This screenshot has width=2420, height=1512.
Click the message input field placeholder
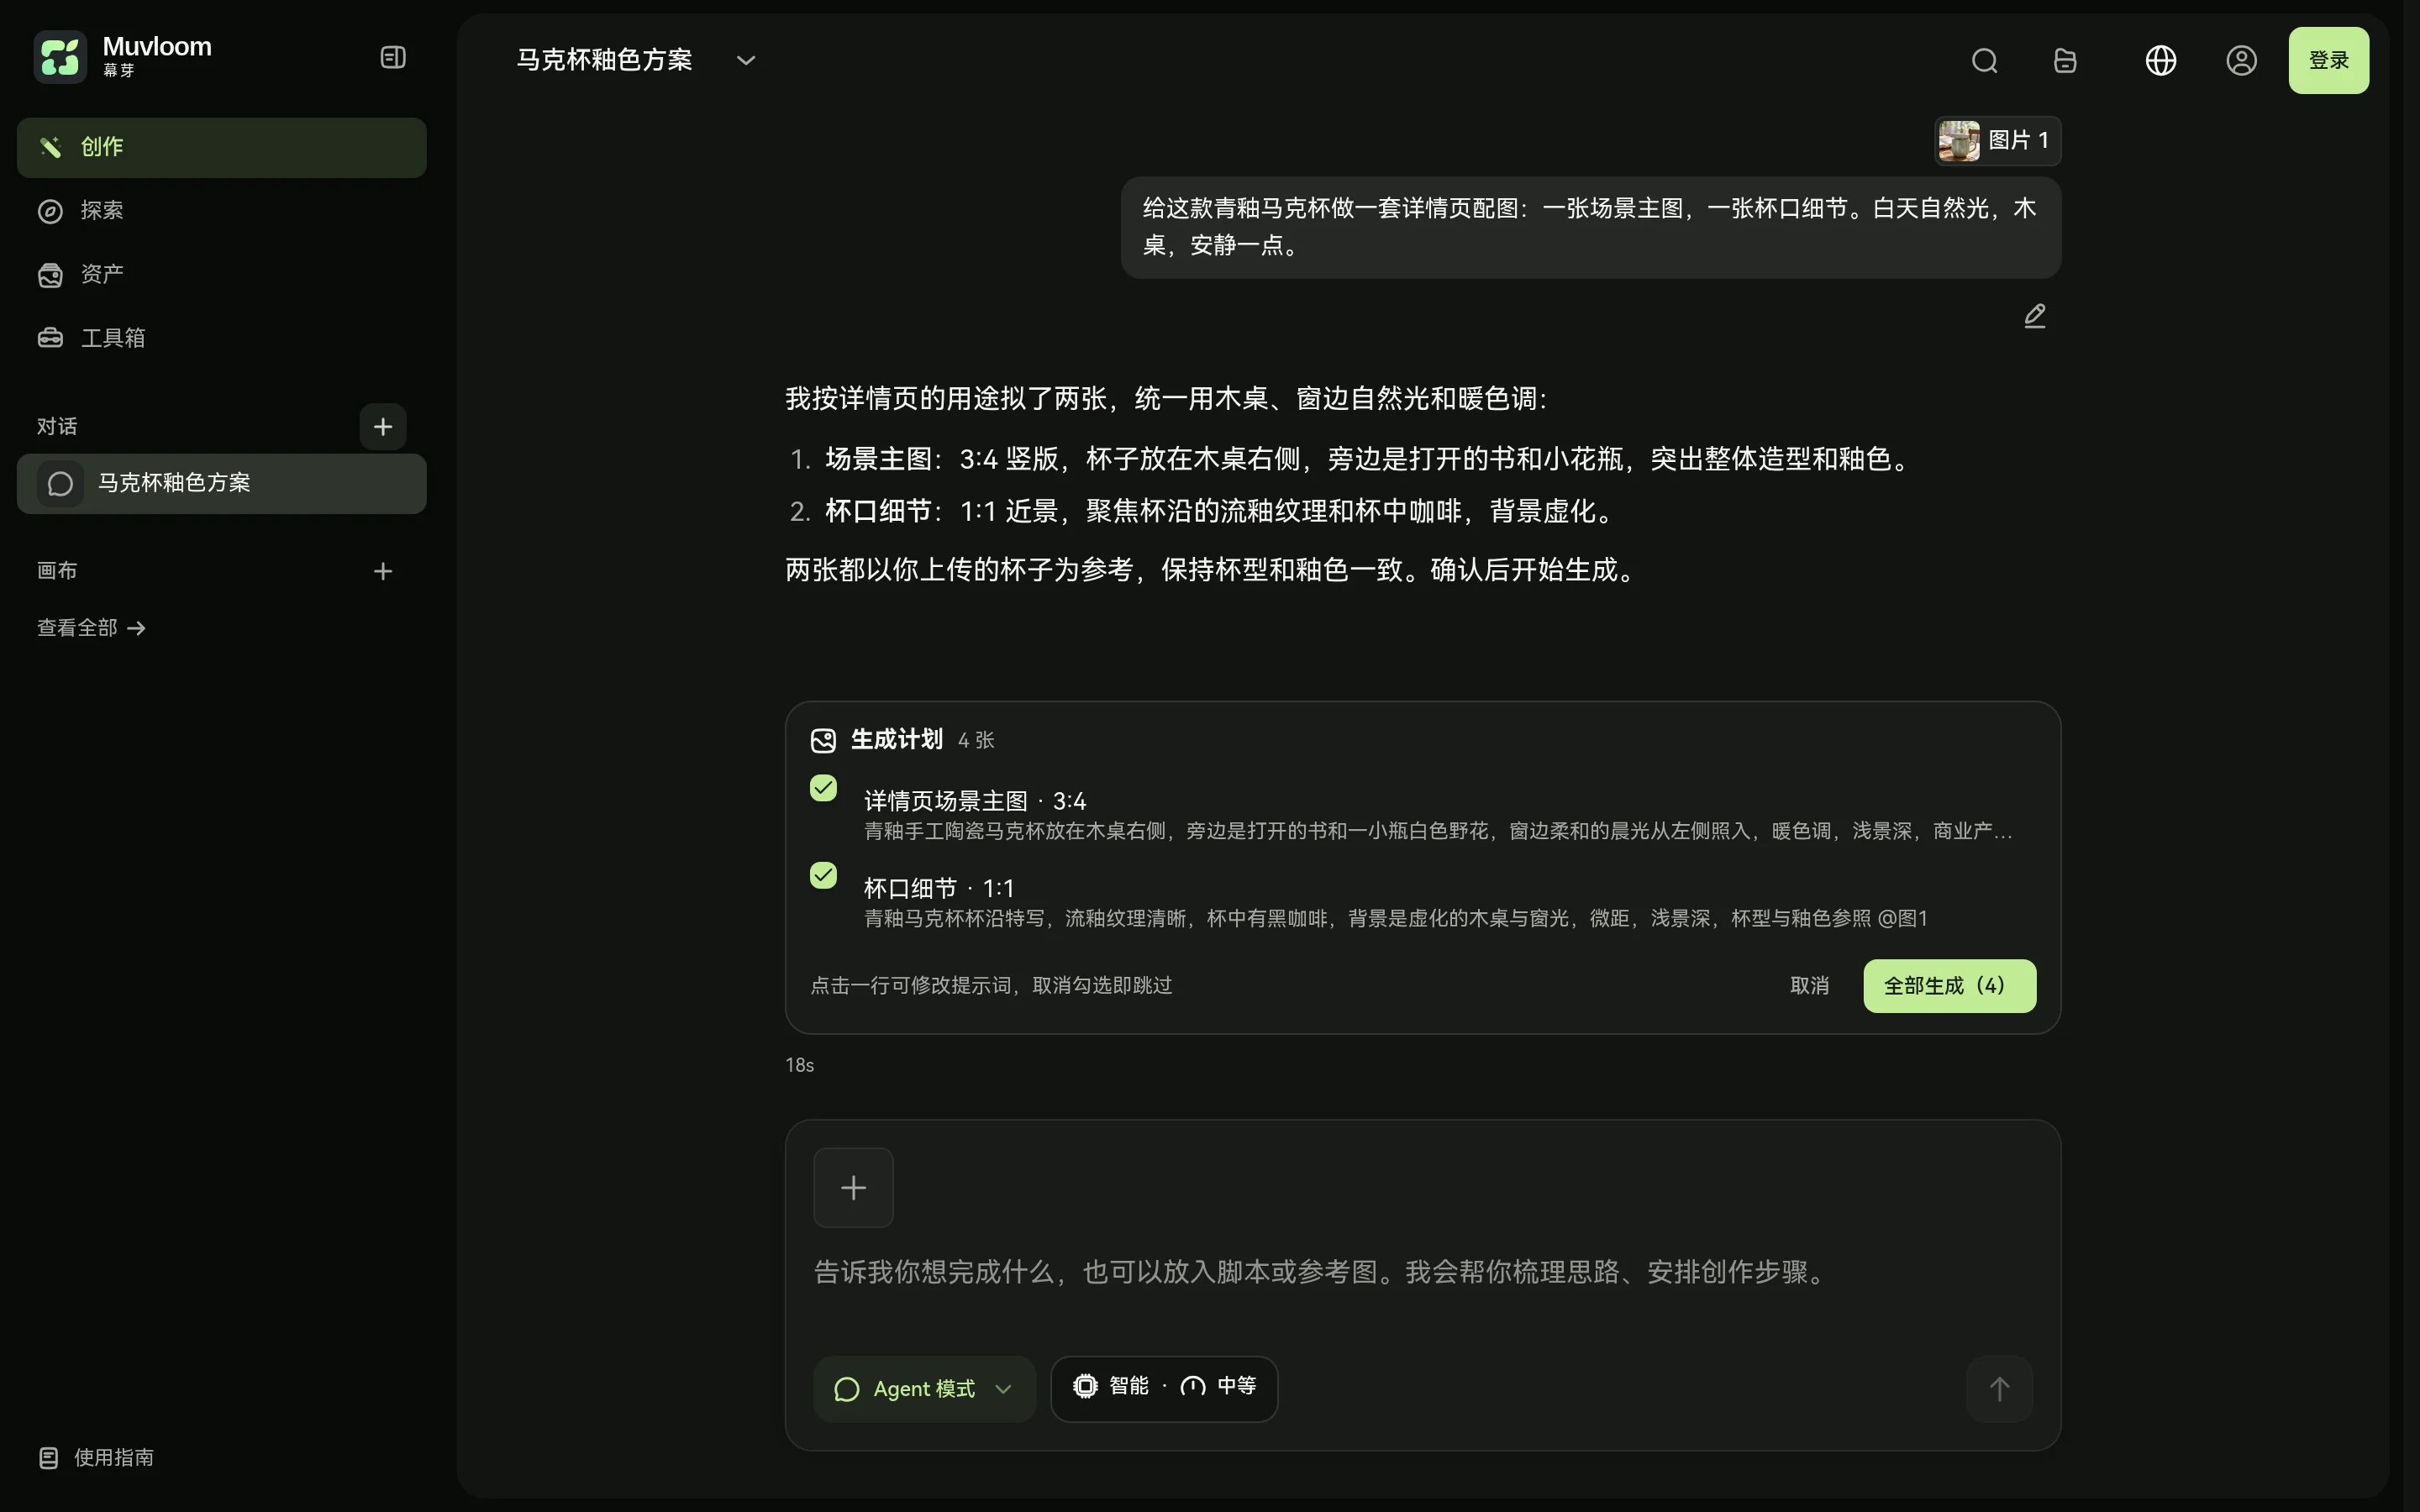[1321, 1272]
